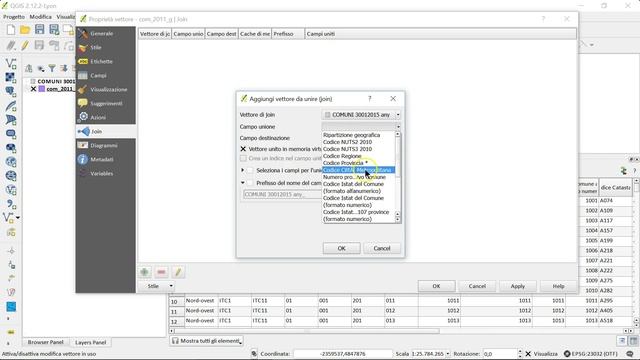Click filter legend icon in Layers panel

pos(52,68)
